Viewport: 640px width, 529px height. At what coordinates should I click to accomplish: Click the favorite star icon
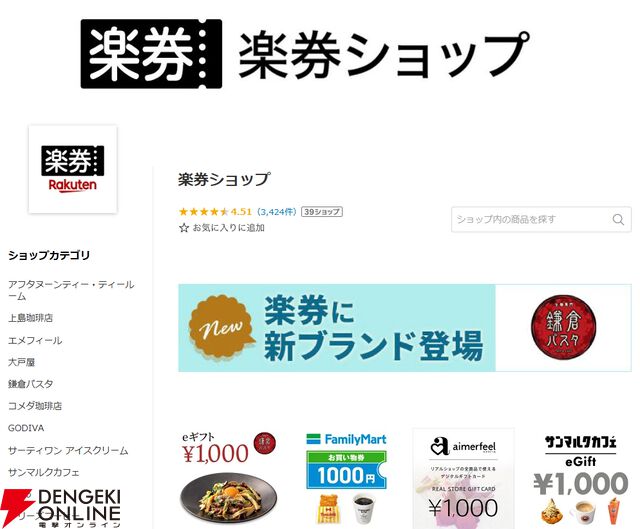(x=184, y=228)
